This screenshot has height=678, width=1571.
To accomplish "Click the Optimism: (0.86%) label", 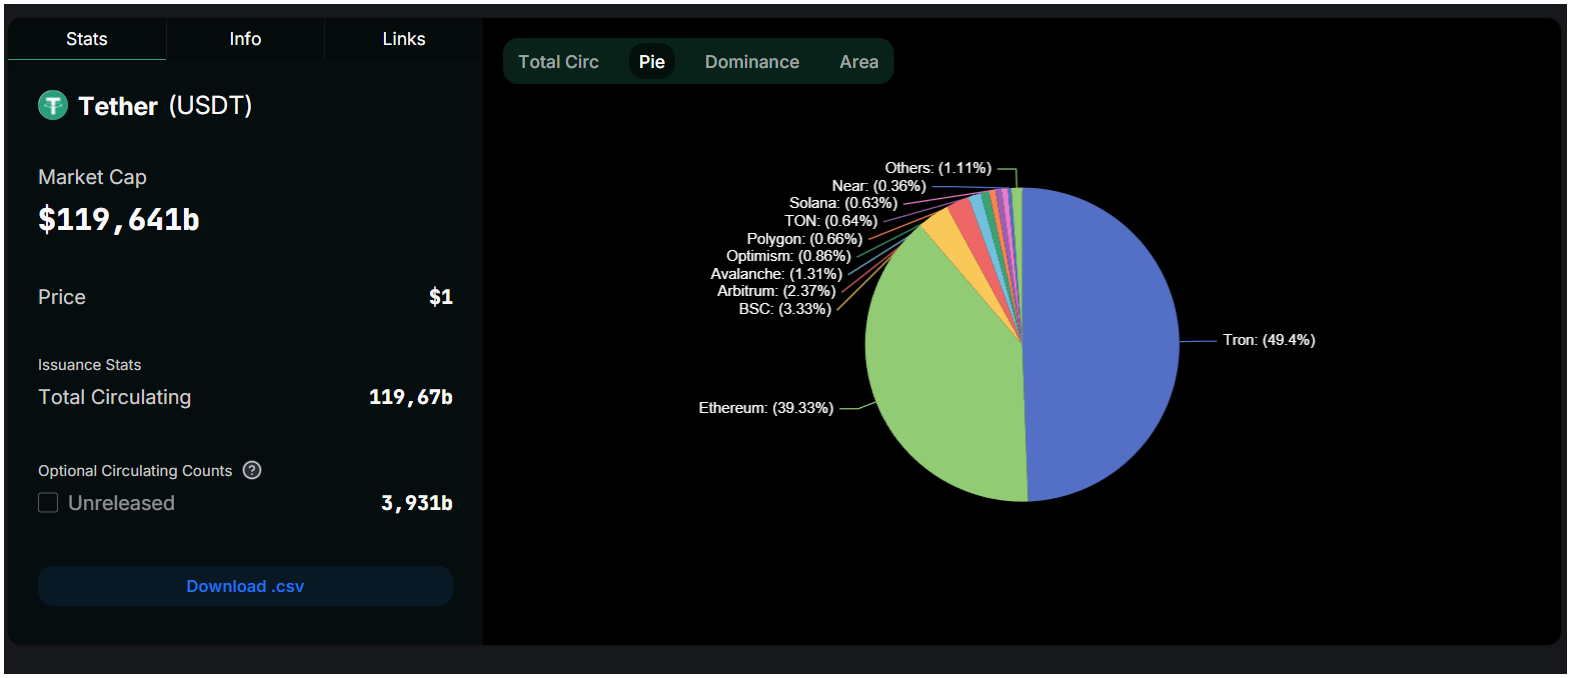I will tap(788, 256).
